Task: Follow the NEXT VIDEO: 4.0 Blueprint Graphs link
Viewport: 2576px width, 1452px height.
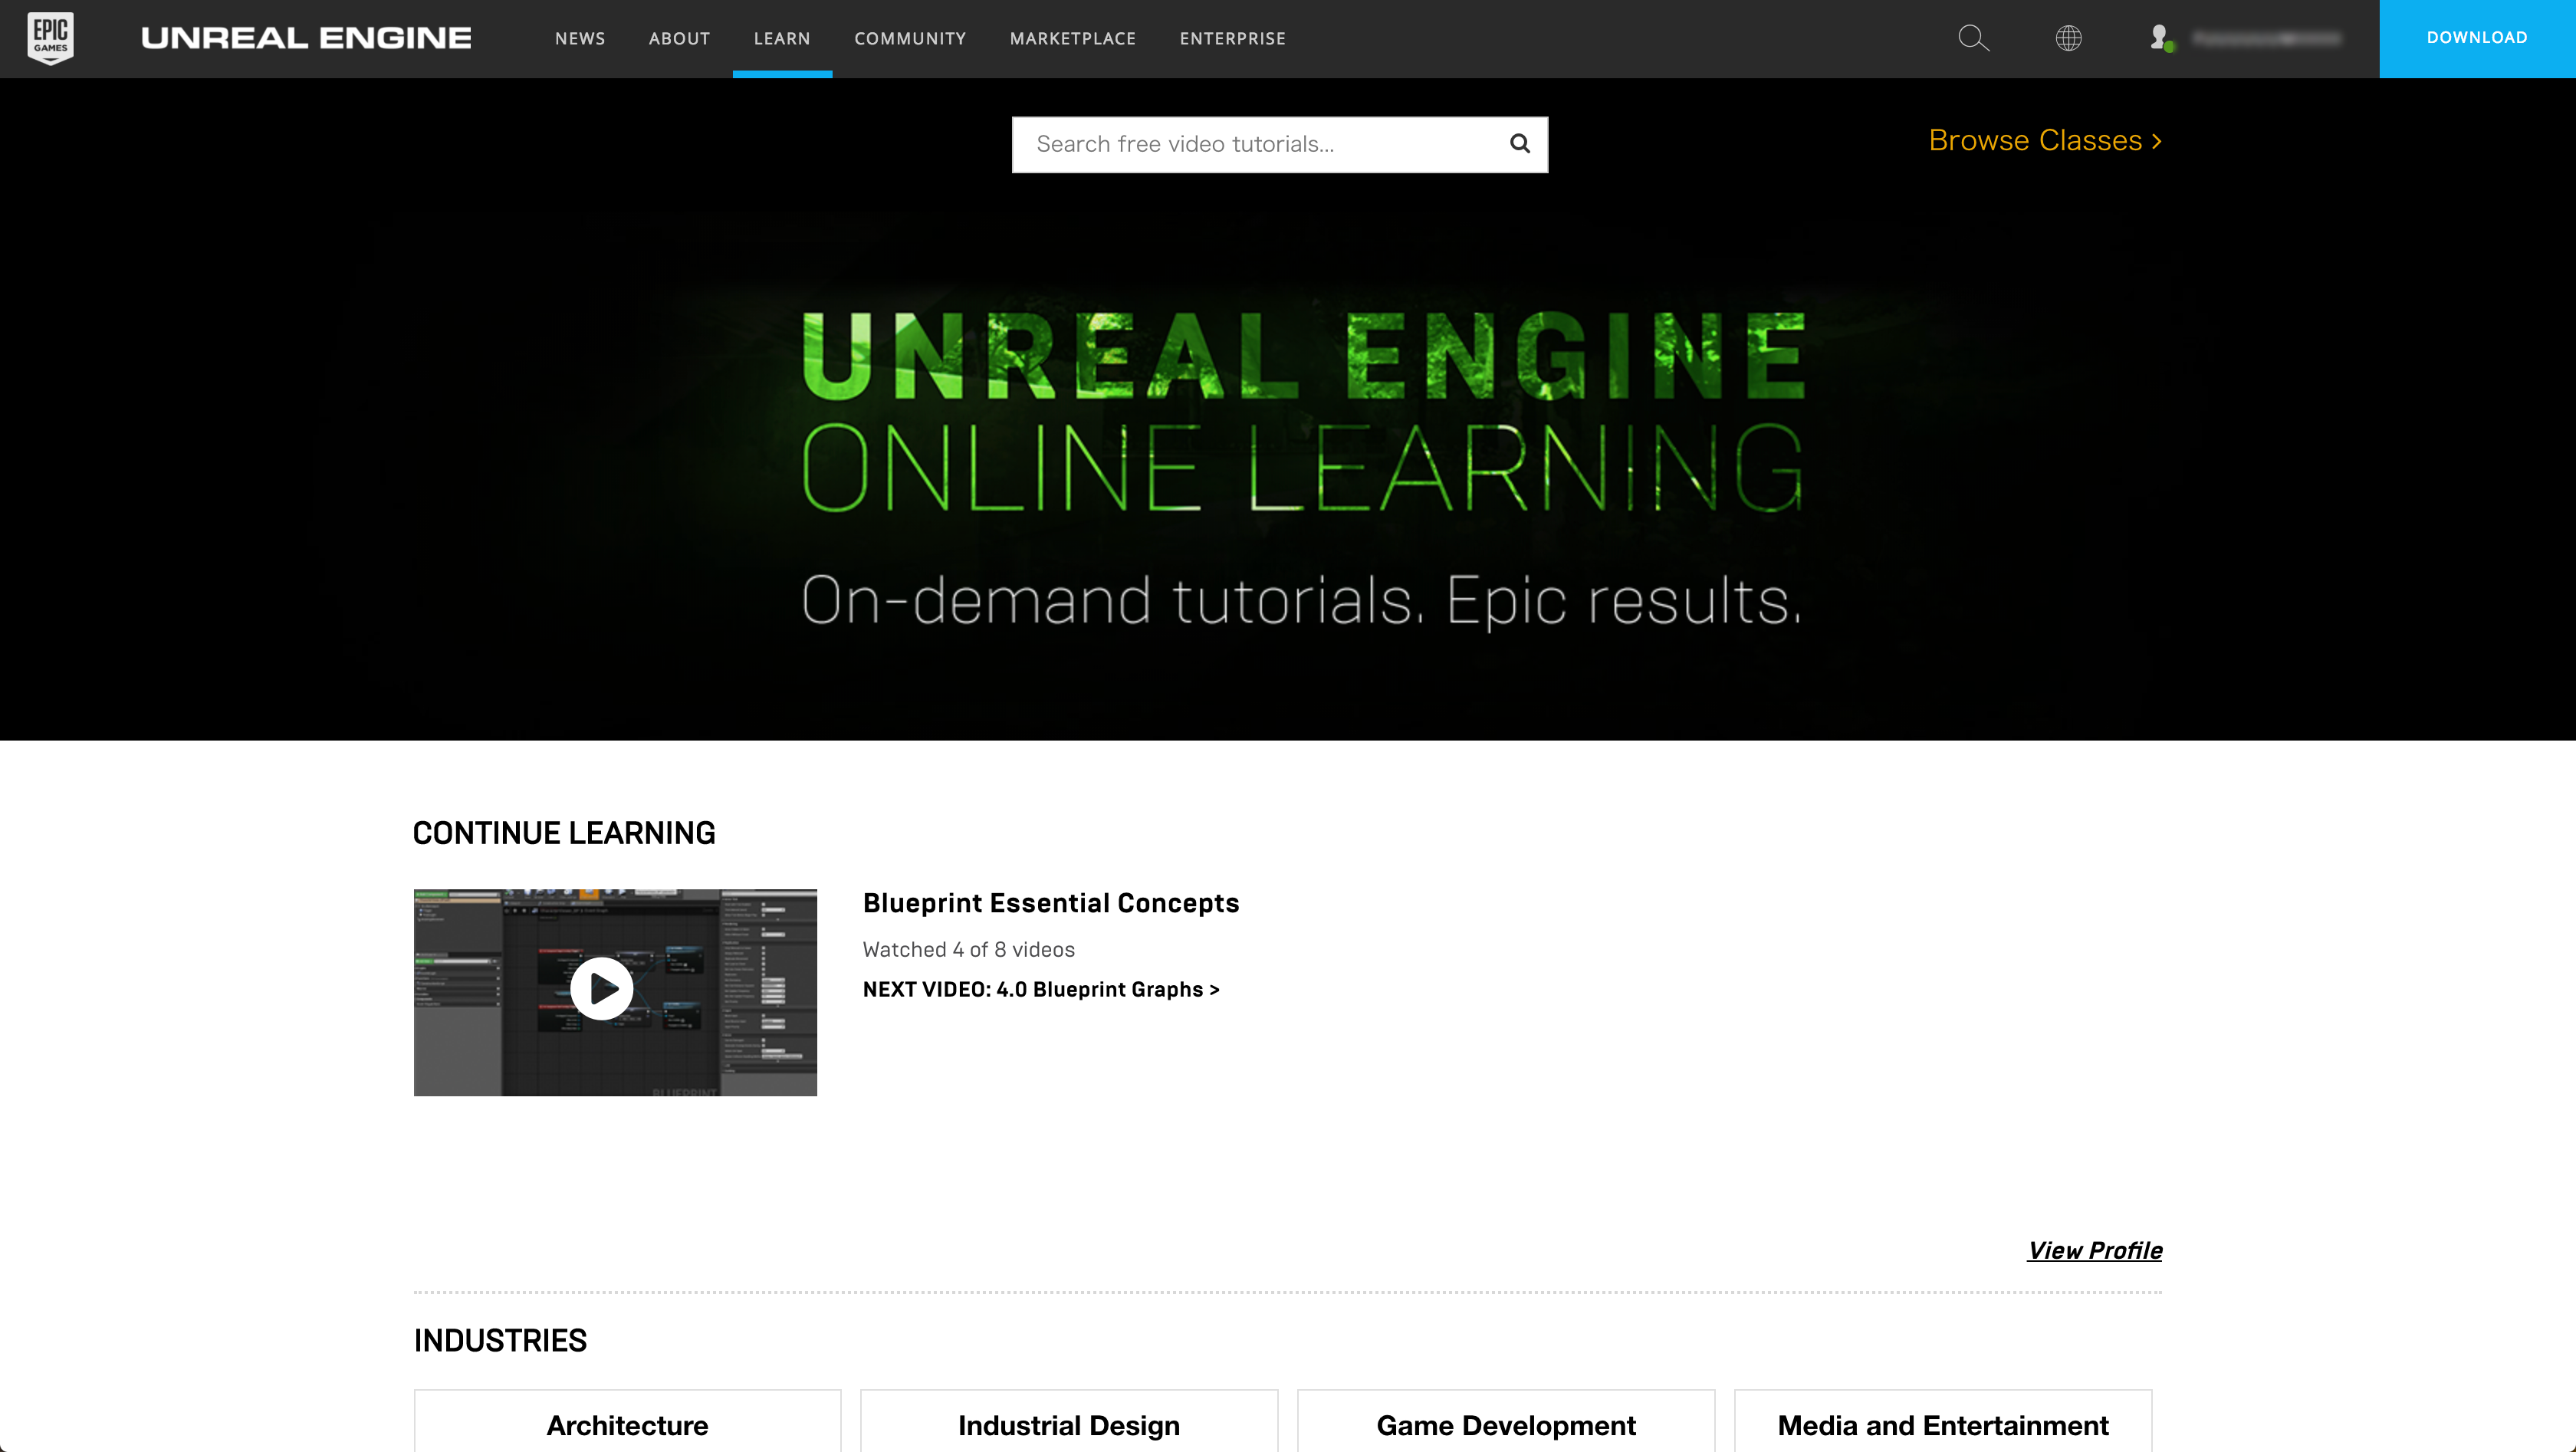Action: pos(1041,989)
